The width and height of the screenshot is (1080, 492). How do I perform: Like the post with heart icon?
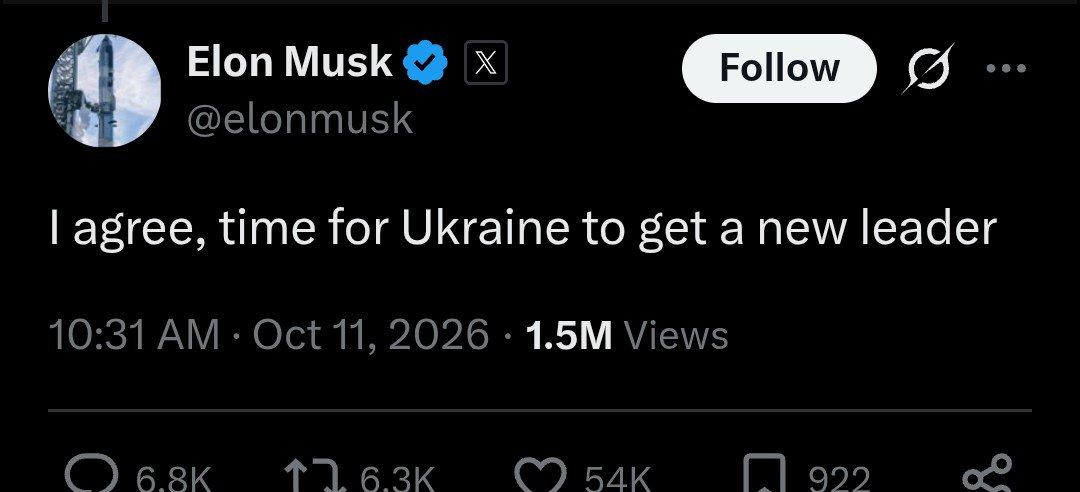click(541, 475)
